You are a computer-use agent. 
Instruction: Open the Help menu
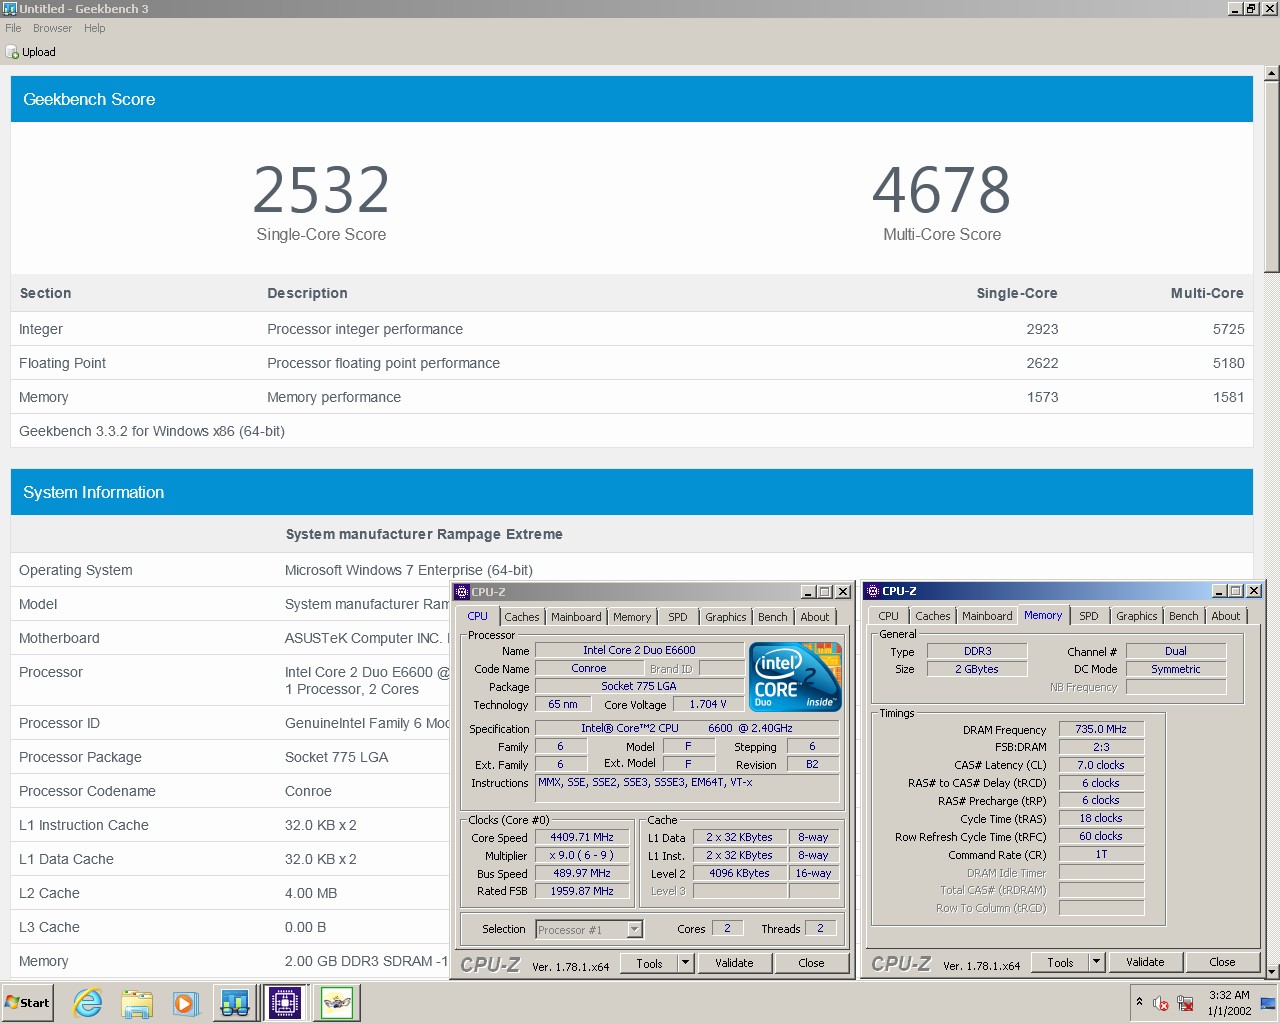point(95,28)
